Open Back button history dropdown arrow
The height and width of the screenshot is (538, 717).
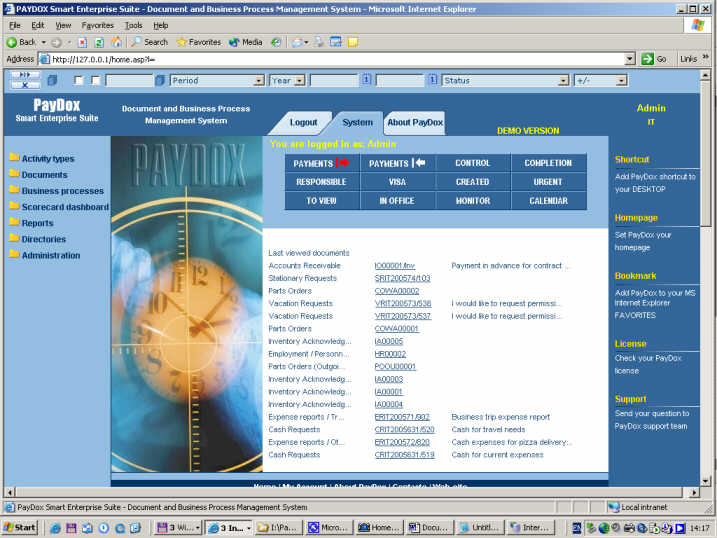point(43,43)
